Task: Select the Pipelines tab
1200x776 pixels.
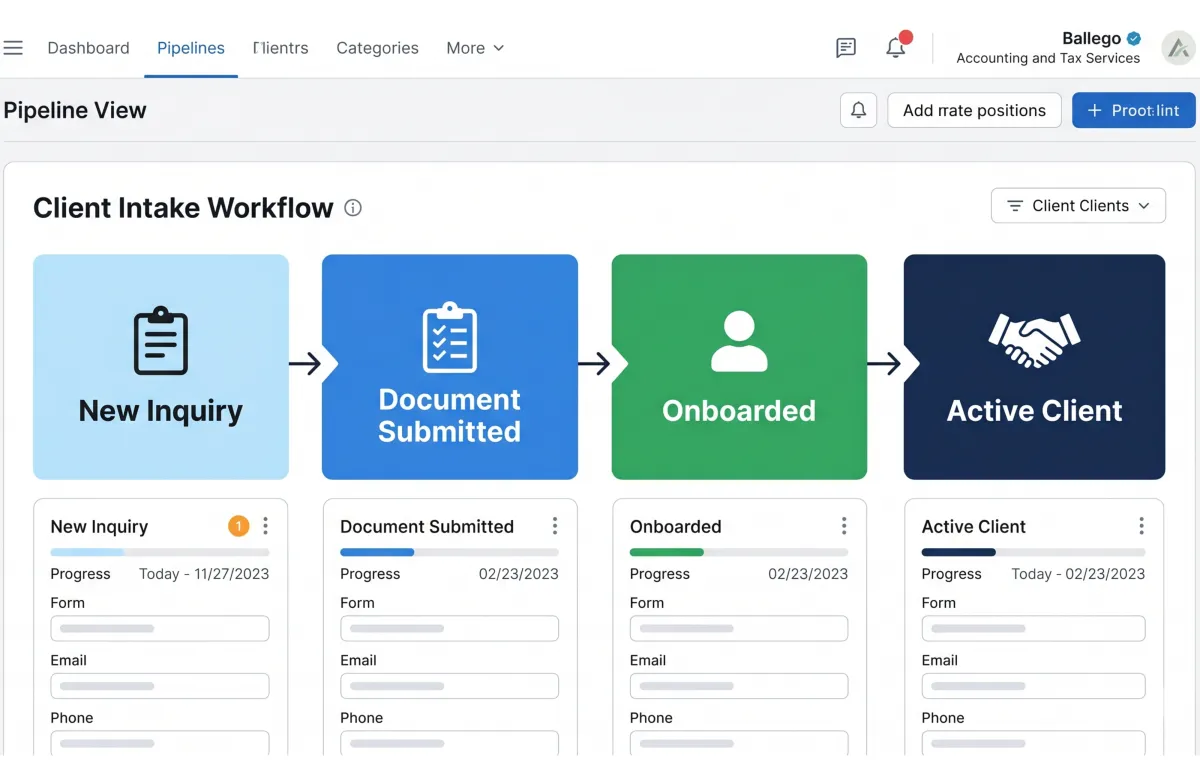Action: (191, 48)
